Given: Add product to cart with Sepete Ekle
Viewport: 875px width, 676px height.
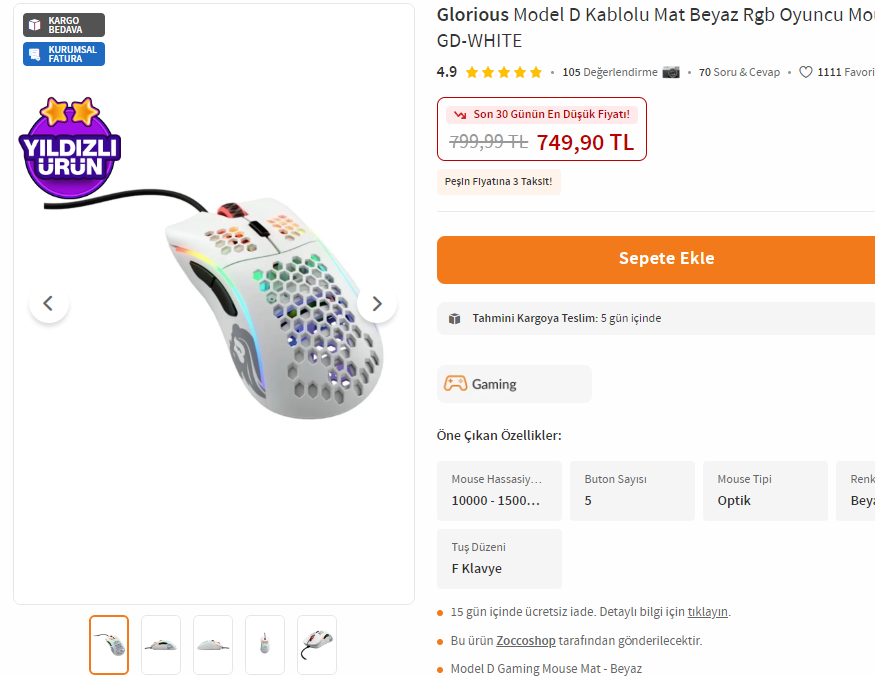Looking at the screenshot, I should tap(656, 260).
